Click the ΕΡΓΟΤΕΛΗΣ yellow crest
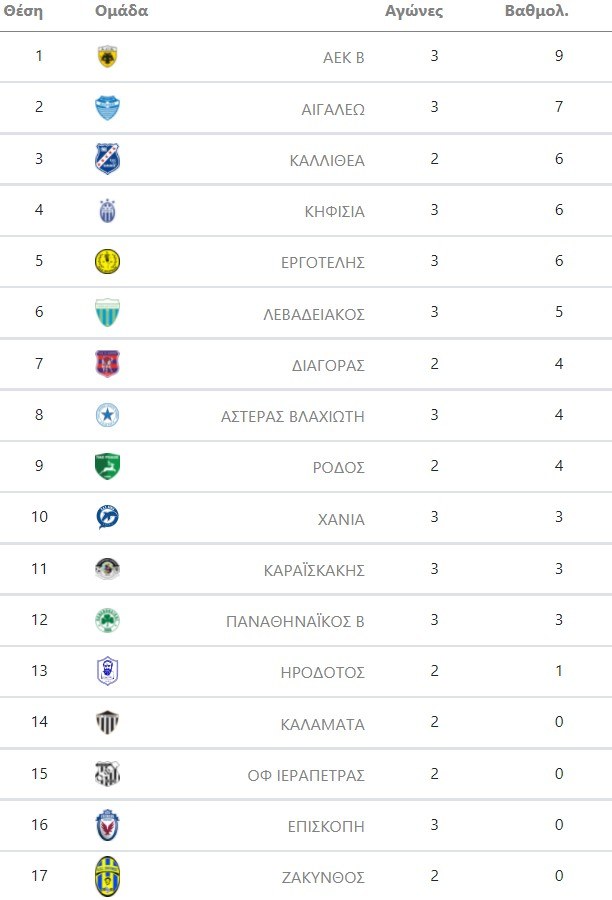The width and height of the screenshot is (612, 900). (107, 262)
